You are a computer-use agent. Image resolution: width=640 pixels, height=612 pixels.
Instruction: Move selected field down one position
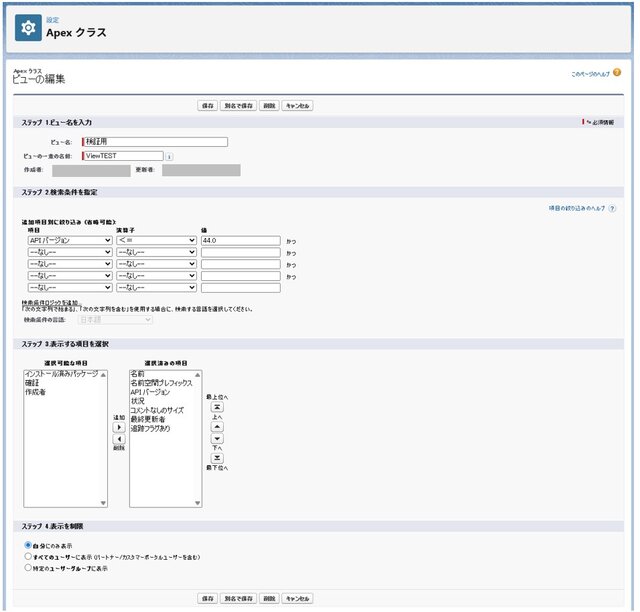point(217,438)
